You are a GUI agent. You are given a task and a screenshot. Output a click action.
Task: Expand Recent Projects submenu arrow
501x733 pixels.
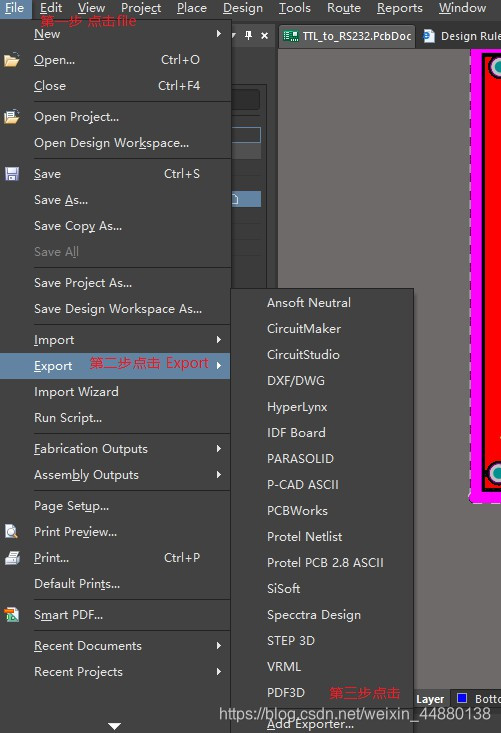(219, 672)
